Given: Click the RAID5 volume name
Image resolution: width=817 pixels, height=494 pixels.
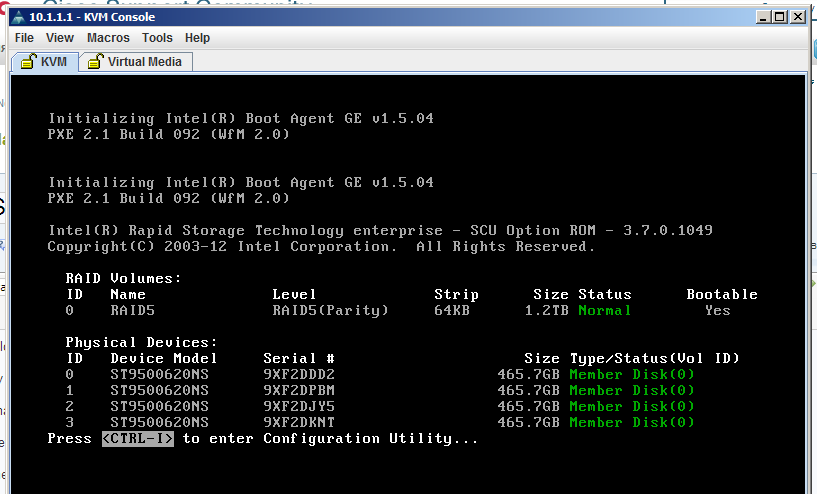Looking at the screenshot, I should click(x=132, y=311).
